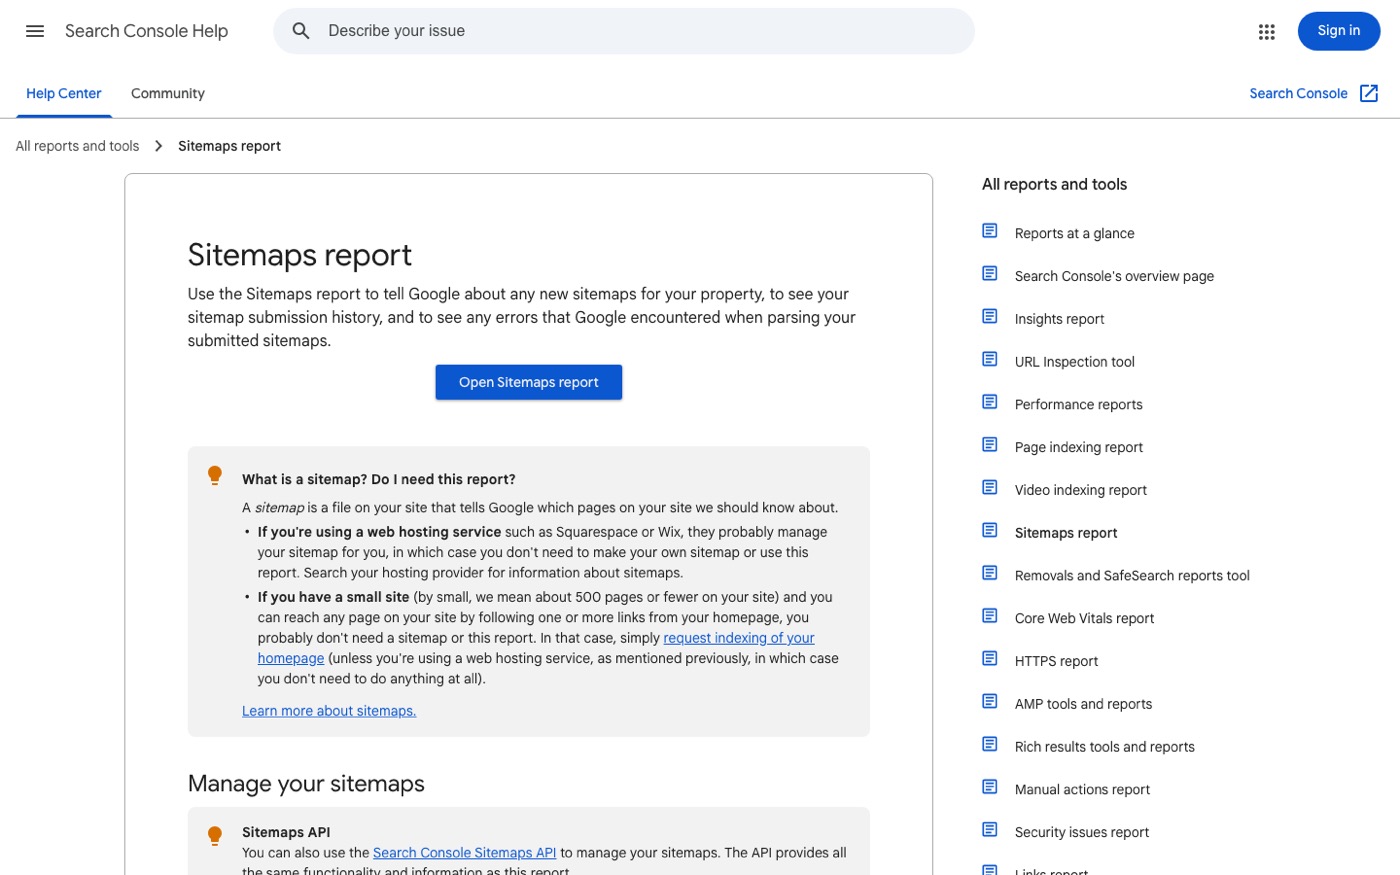1400x875 pixels.
Task: Click the document icon beside Core Web Vitals report
Action: [990, 615]
